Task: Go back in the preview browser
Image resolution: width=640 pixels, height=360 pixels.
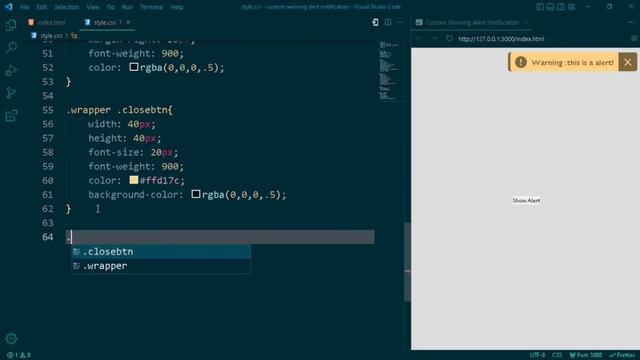Action: click(x=419, y=38)
